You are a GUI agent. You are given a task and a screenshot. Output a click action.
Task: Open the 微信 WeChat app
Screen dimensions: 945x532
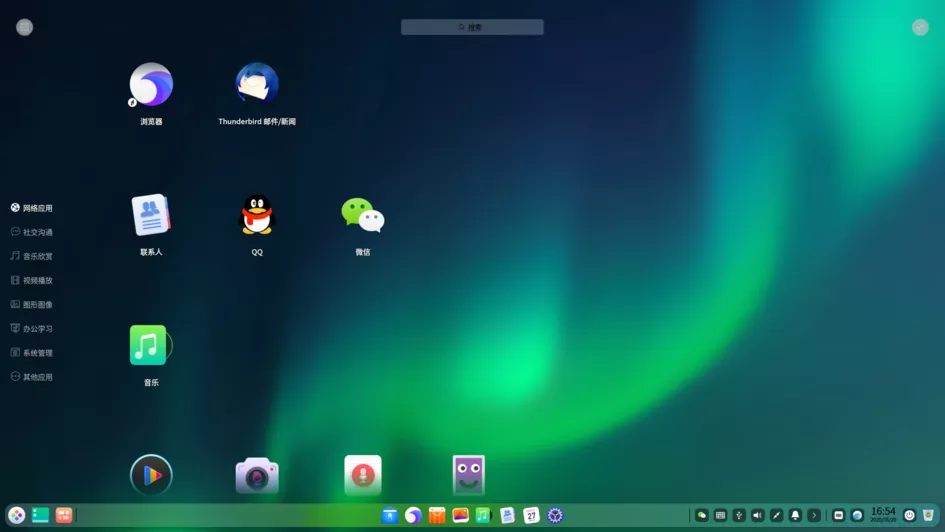(363, 214)
